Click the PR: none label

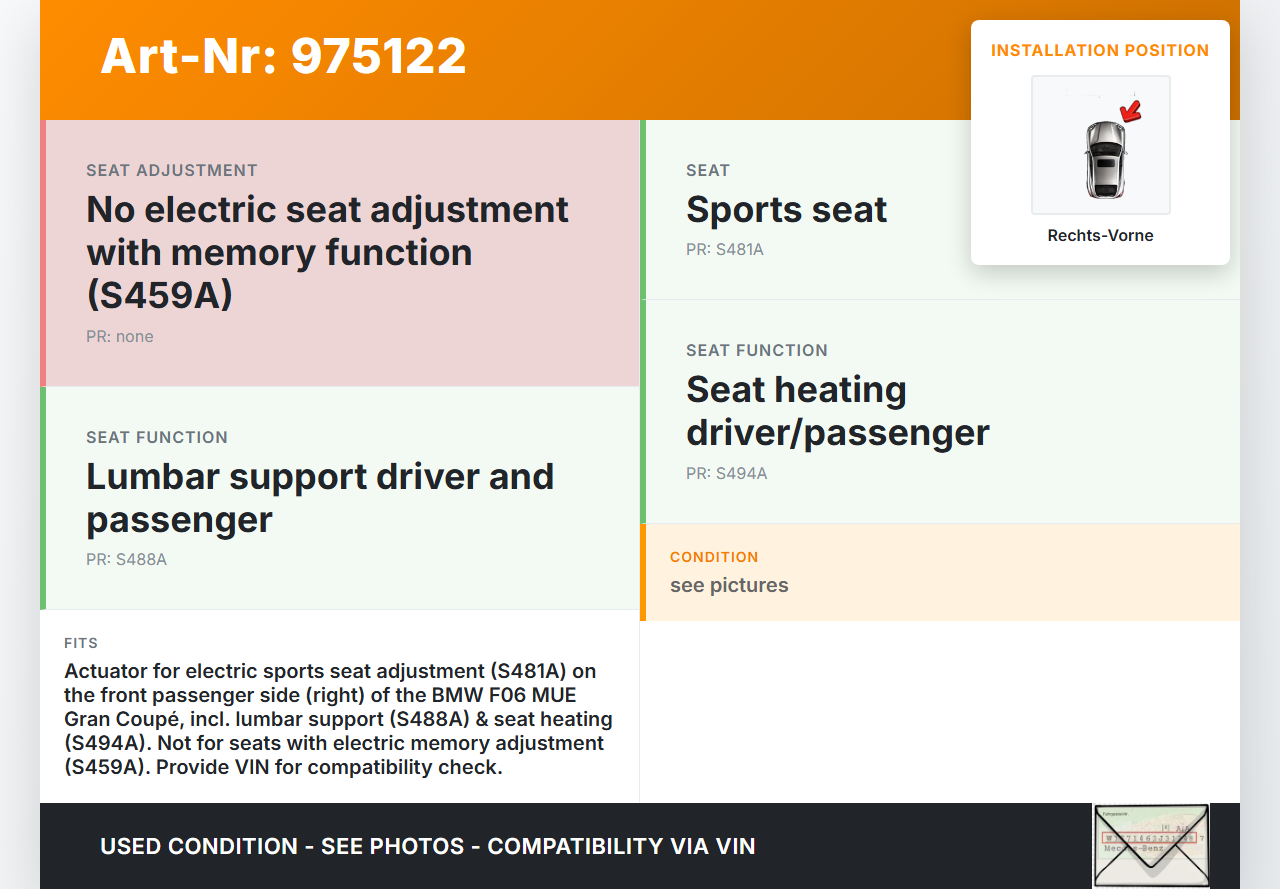[119, 336]
